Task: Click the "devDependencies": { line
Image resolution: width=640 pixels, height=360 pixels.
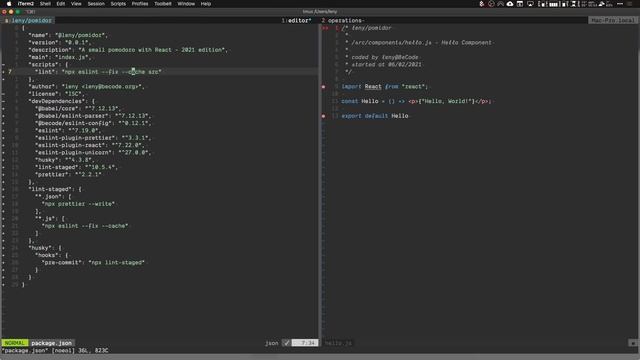Action: point(61,101)
